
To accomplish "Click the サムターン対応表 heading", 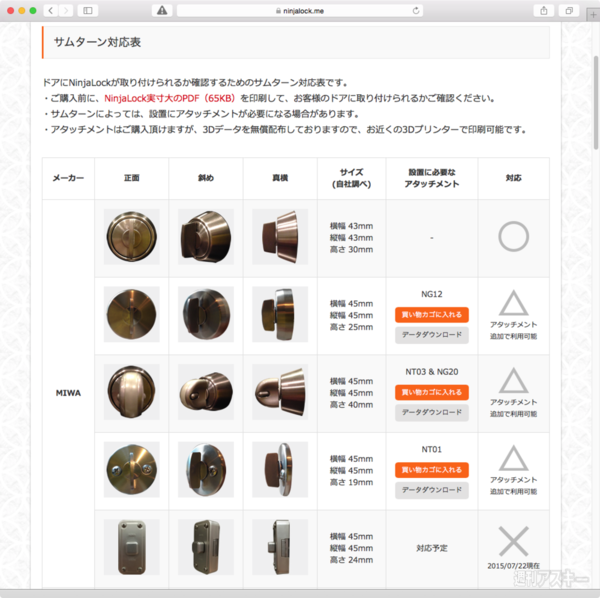I will (x=97, y=42).
